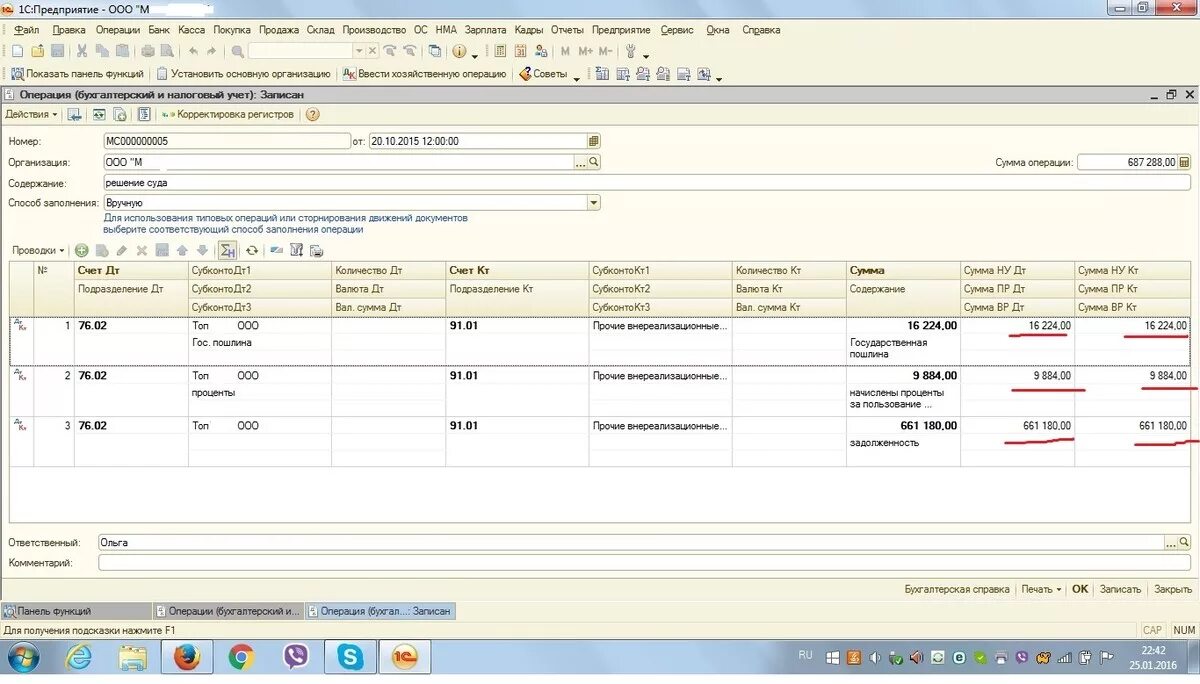This screenshot has width=1200, height=684.
Task: Open the Calculator toolbar icon
Action: click(500, 51)
